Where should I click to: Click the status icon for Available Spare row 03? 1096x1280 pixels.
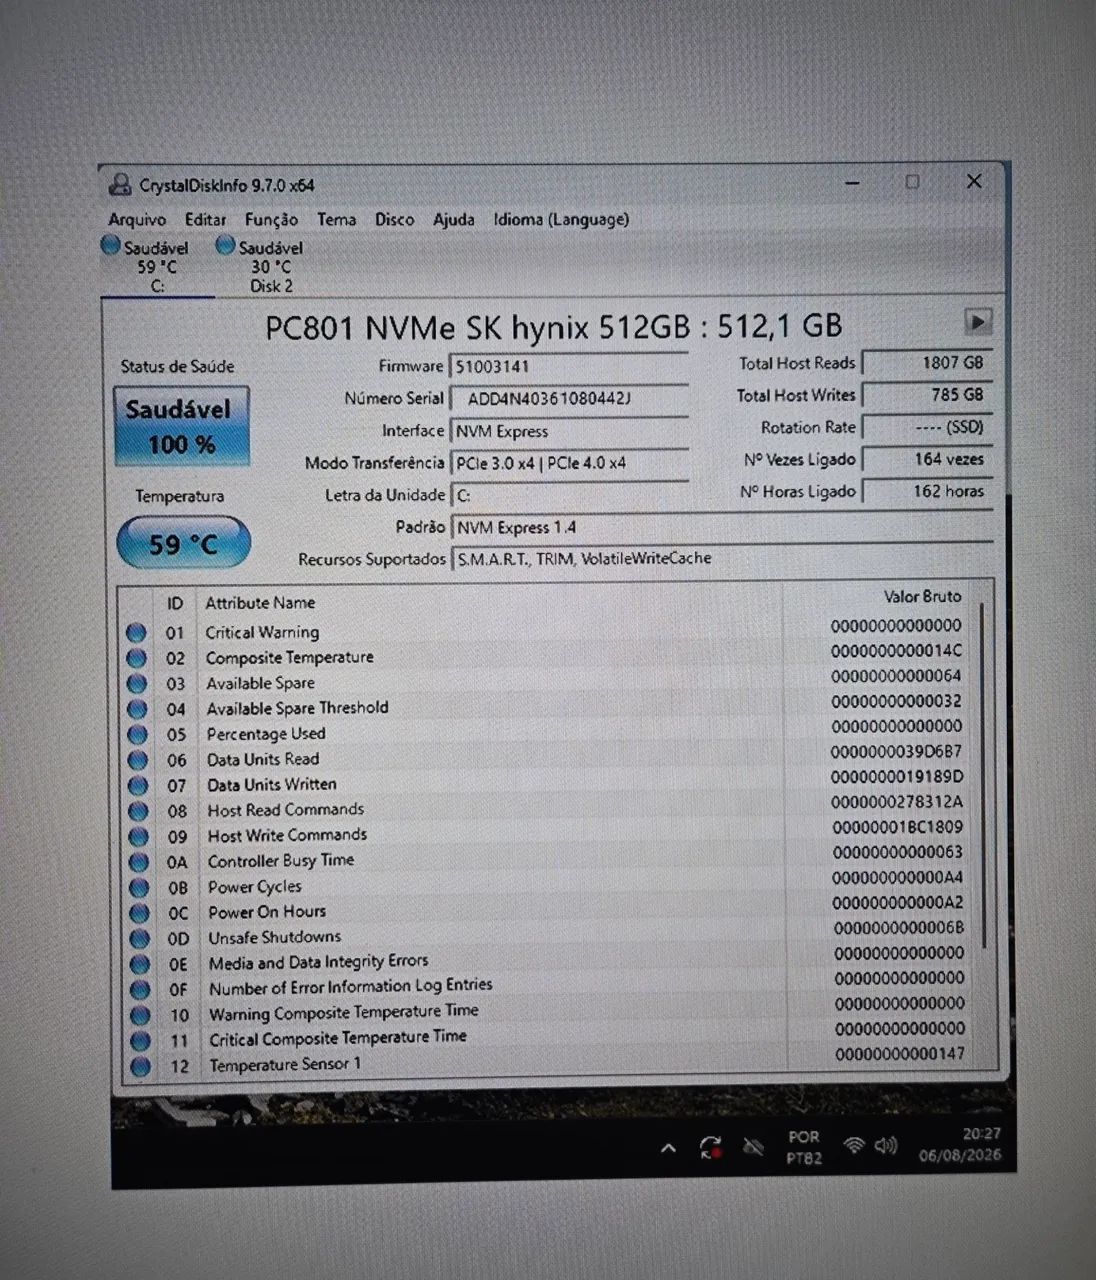coord(137,684)
